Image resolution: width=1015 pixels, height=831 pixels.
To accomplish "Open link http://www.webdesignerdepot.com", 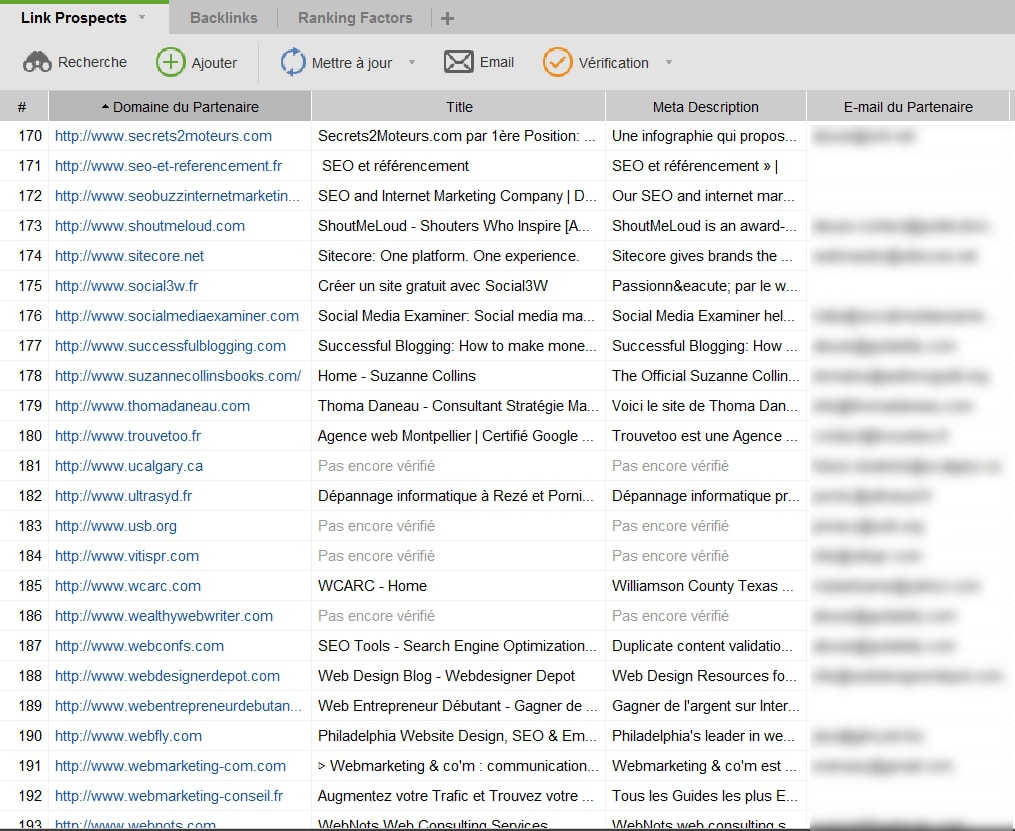I will click(168, 676).
